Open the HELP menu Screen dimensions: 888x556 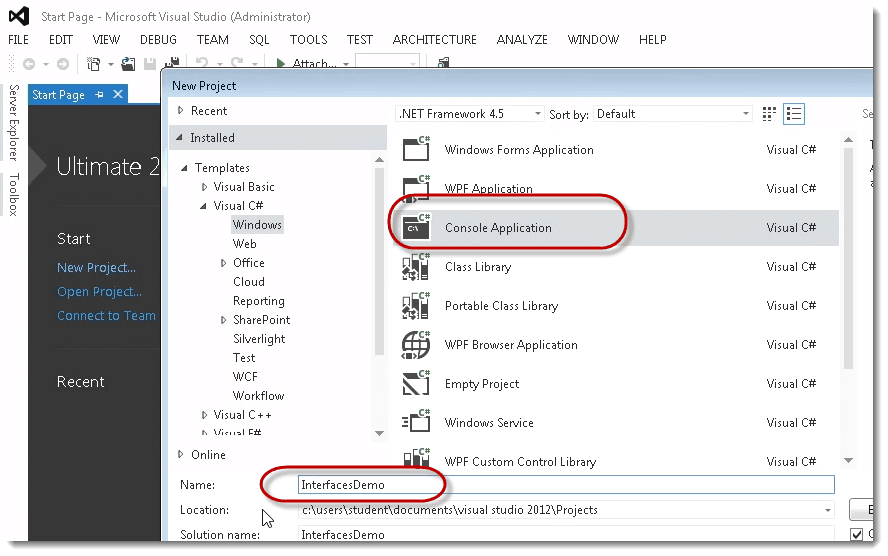652,40
